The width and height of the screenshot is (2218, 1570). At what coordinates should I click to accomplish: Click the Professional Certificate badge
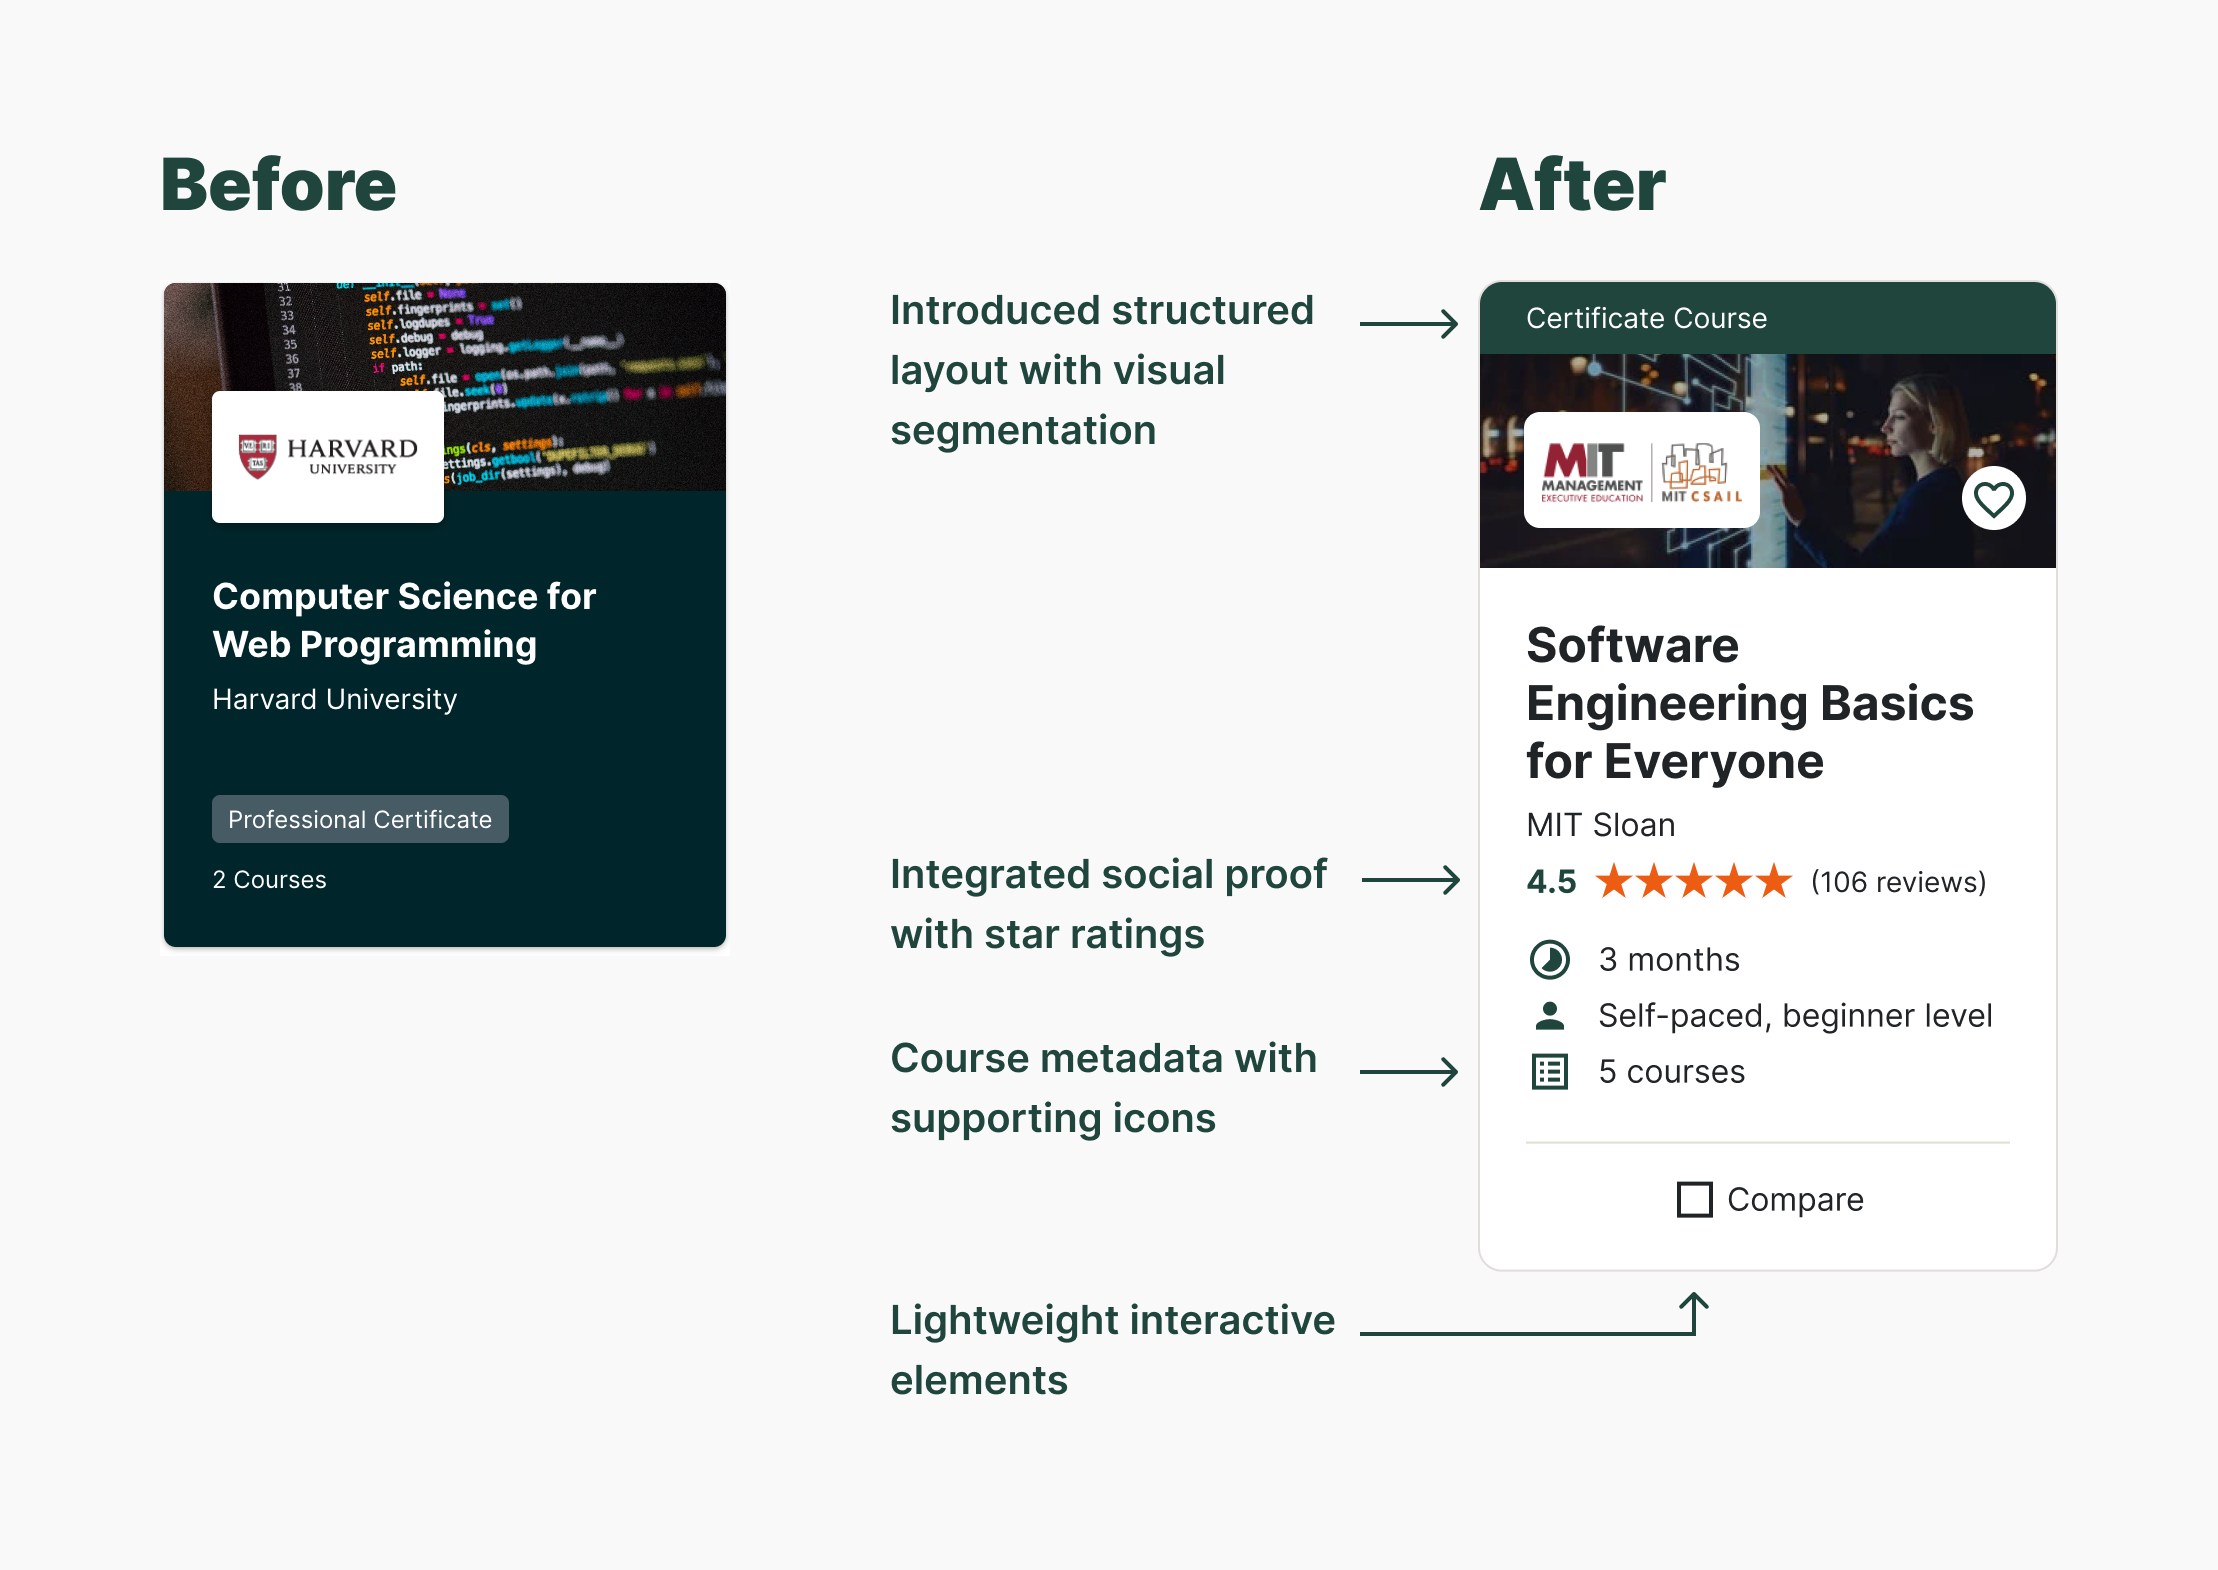point(360,819)
